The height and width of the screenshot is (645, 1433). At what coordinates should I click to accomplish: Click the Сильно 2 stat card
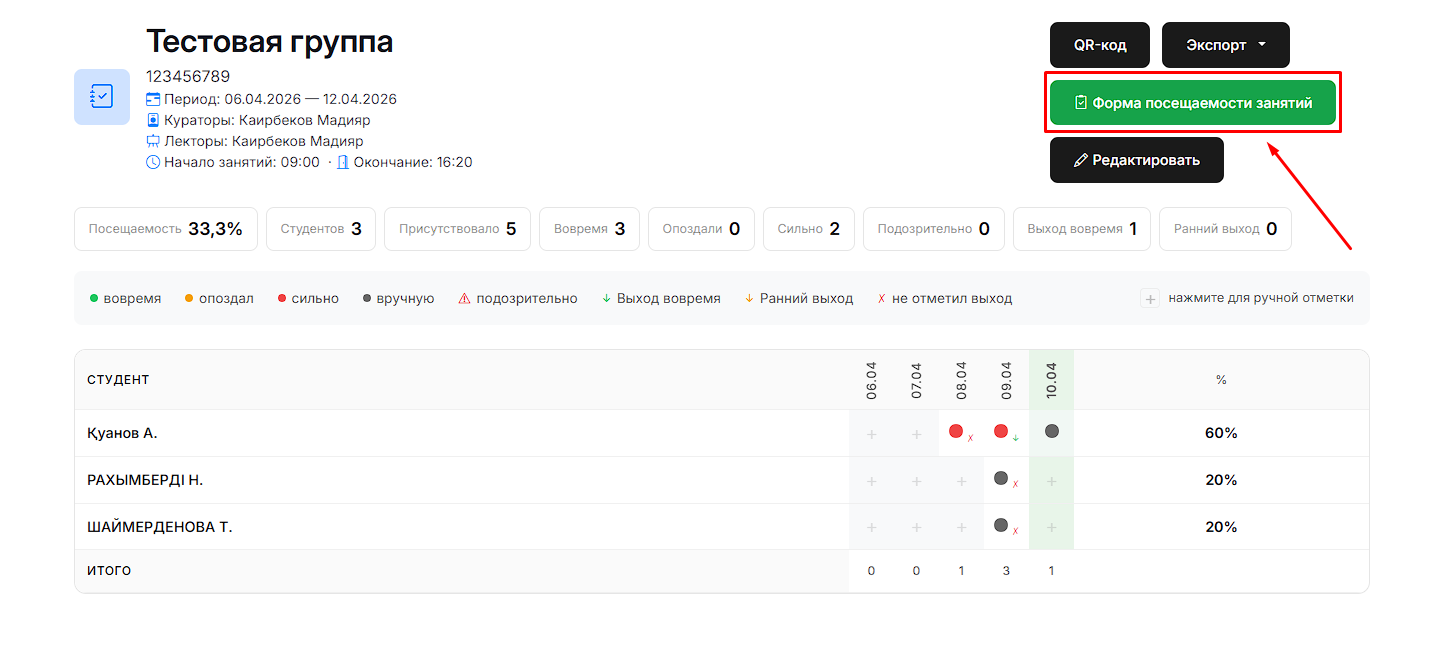point(808,229)
